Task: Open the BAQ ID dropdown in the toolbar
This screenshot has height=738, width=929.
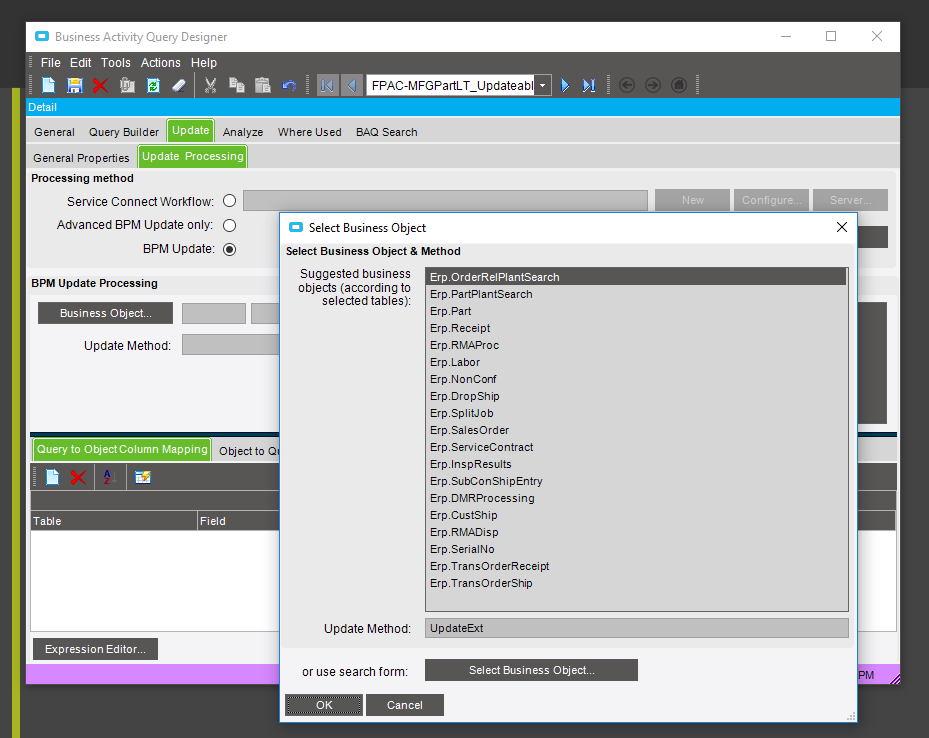Action: 542,86
